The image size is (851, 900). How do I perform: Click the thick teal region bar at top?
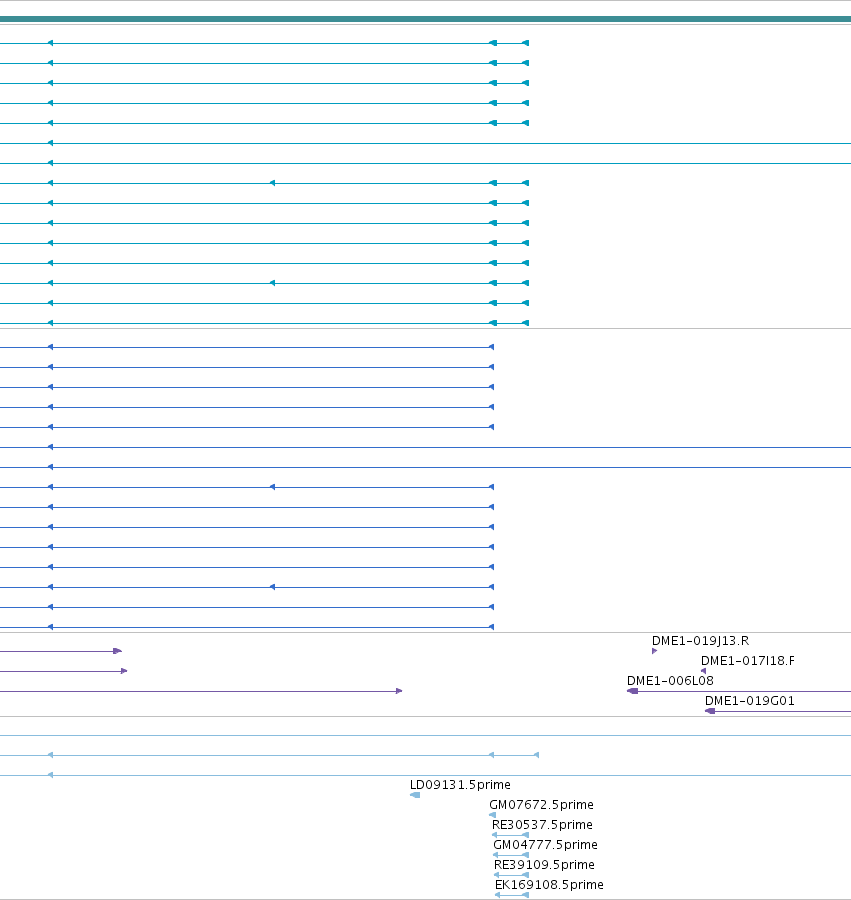click(x=425, y=19)
